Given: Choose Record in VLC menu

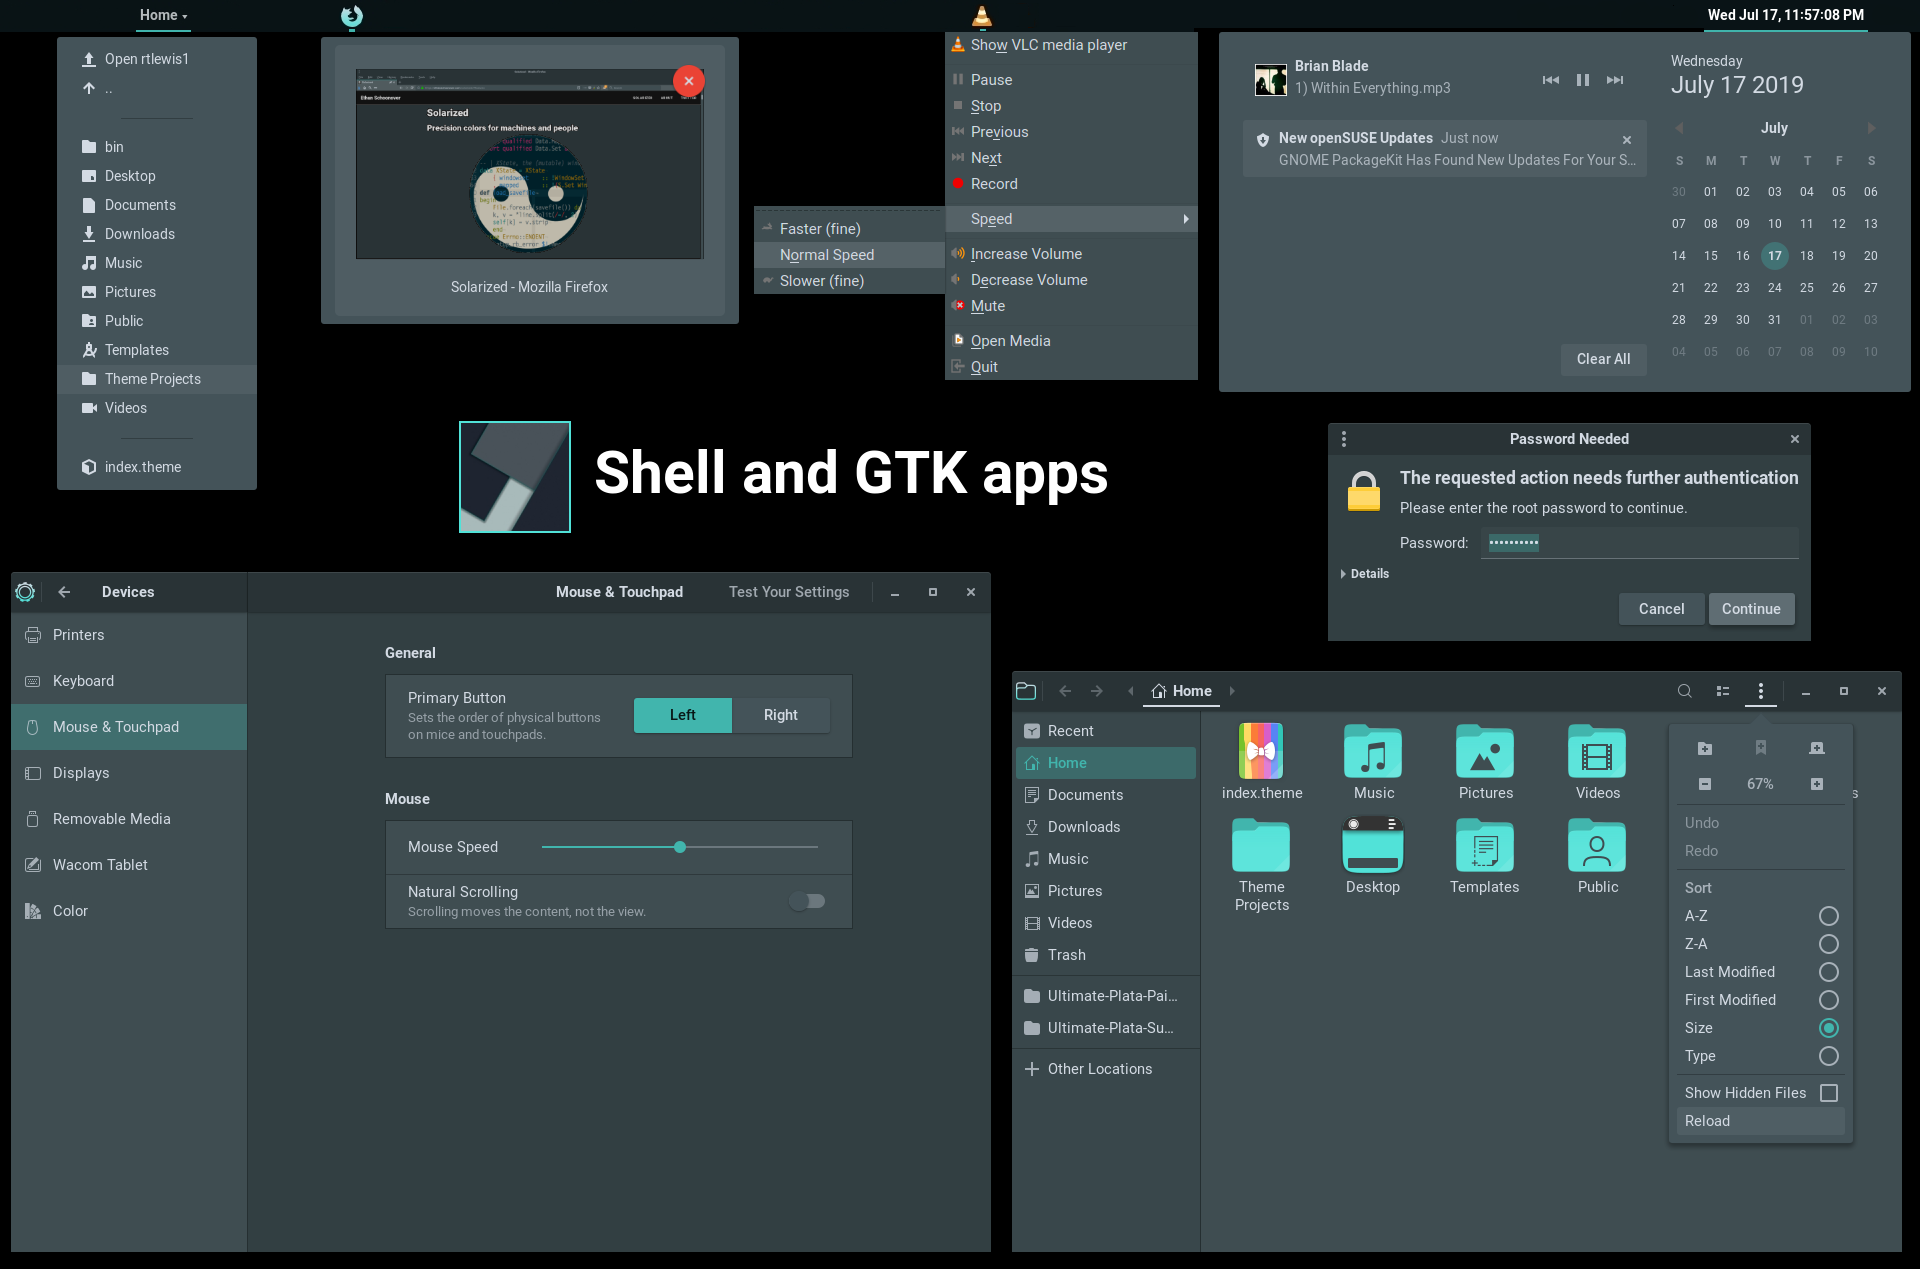Looking at the screenshot, I should [x=1071, y=184].
